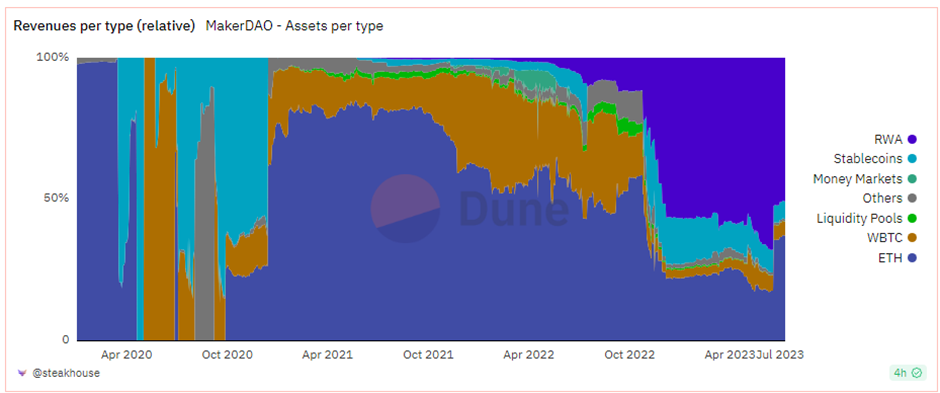The image size is (940, 393).
Task: Open the @steakhouse author link
Action: pos(66,373)
